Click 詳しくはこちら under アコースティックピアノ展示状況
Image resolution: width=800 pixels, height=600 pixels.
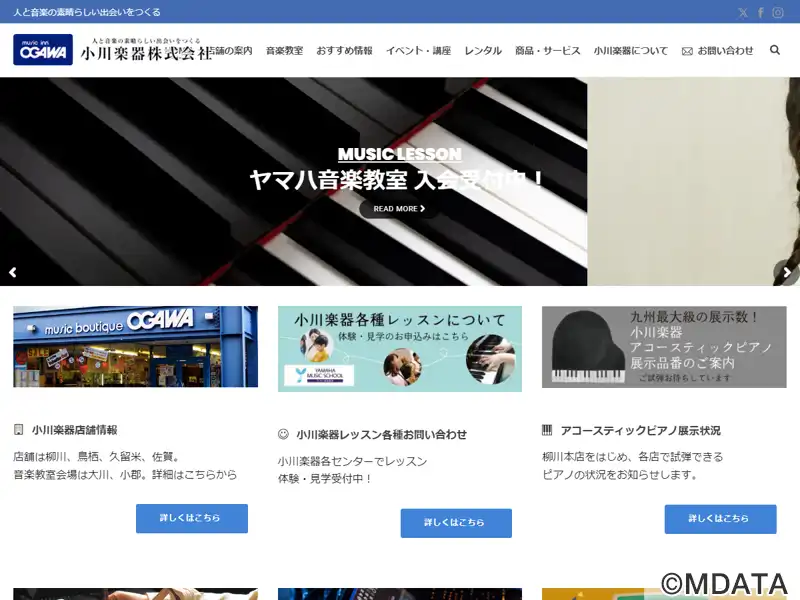[720, 519]
